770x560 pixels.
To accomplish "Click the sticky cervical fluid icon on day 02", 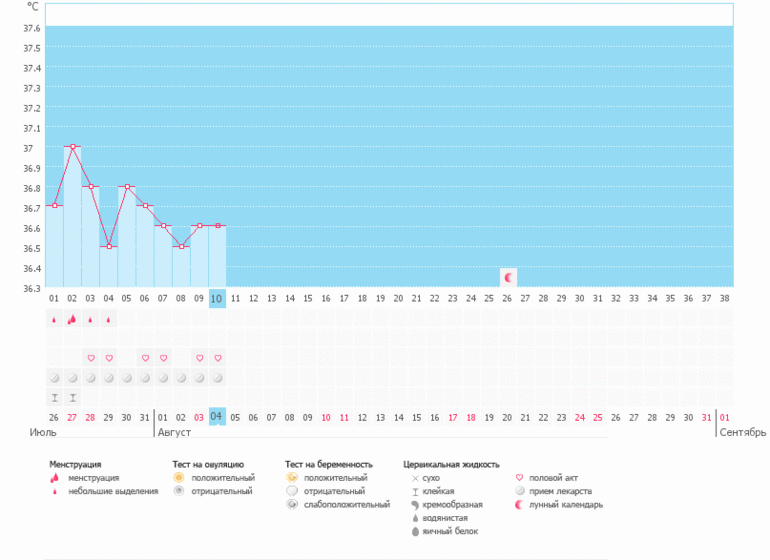I will coord(73,397).
